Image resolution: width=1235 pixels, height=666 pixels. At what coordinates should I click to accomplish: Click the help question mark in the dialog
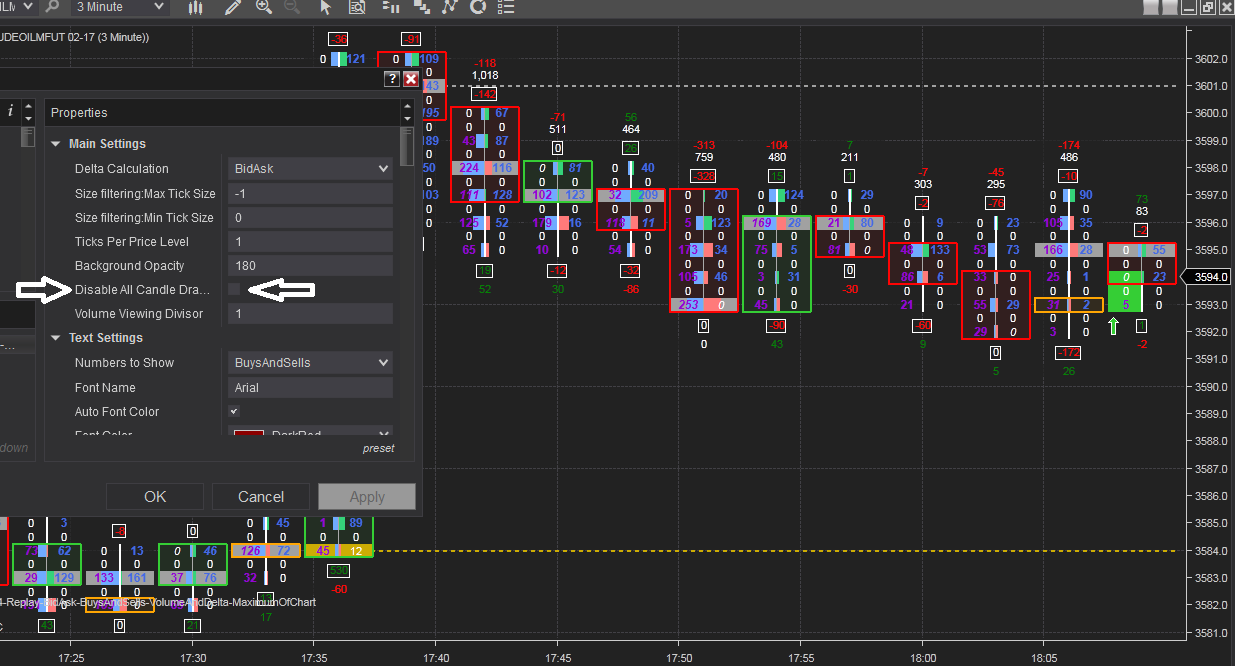coord(392,79)
